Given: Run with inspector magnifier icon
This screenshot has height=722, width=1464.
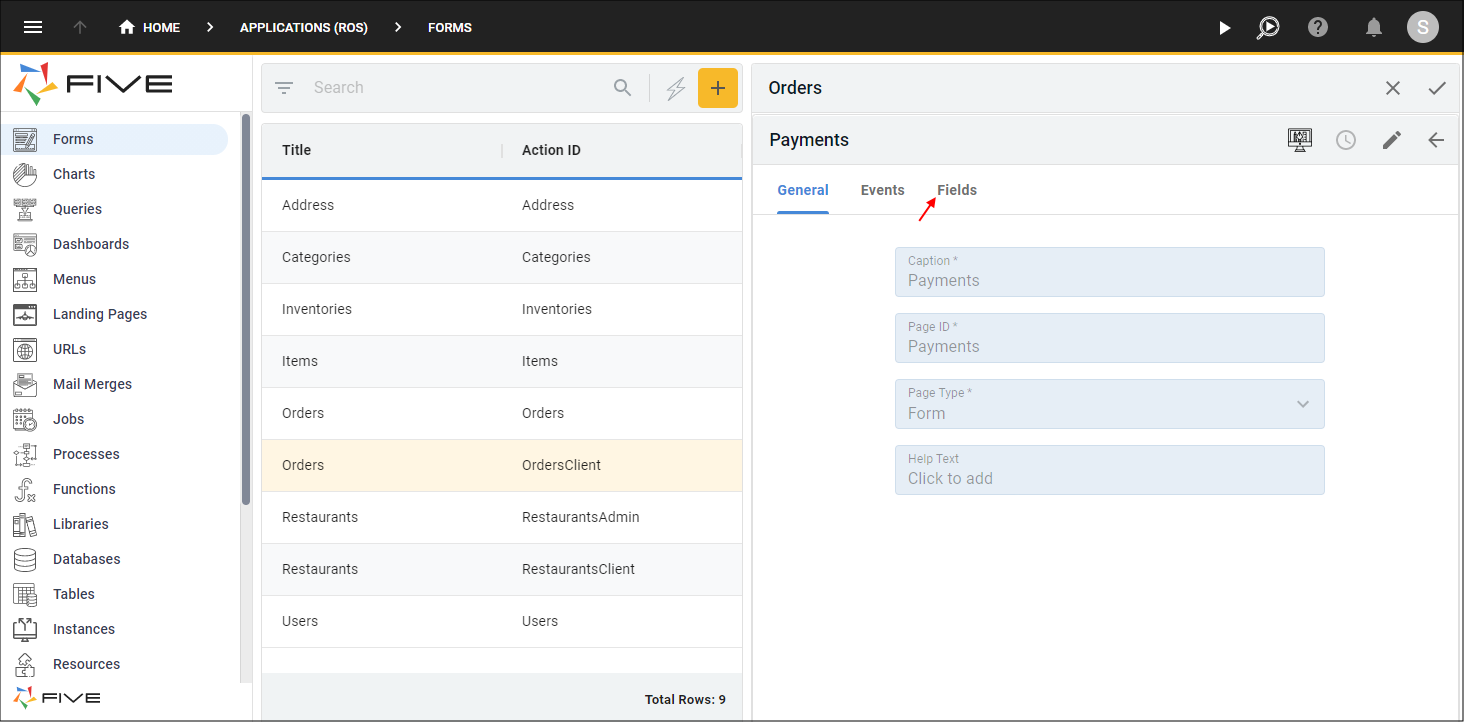Looking at the screenshot, I should [1268, 27].
